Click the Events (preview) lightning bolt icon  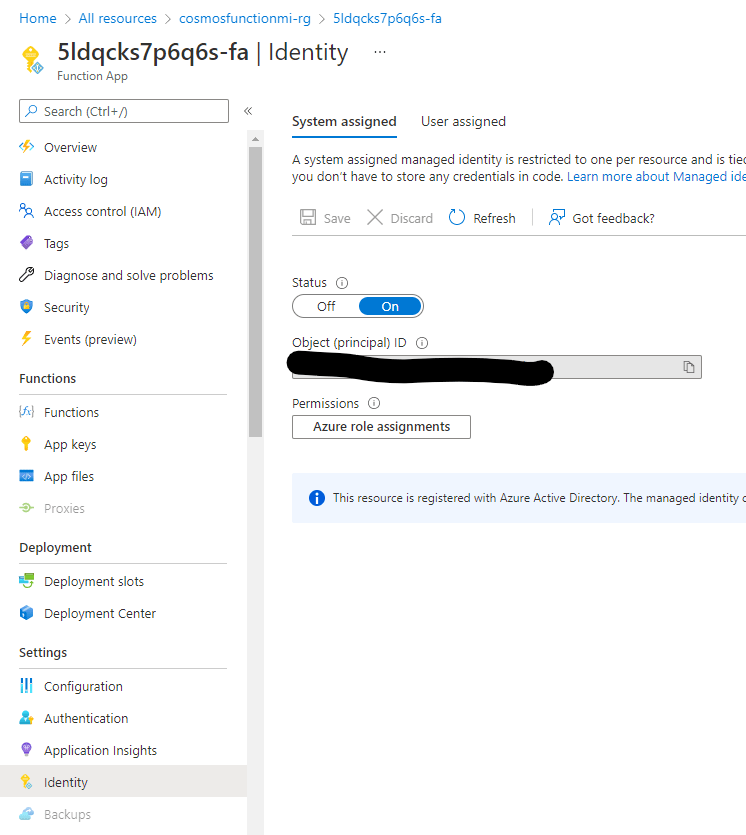point(27,339)
